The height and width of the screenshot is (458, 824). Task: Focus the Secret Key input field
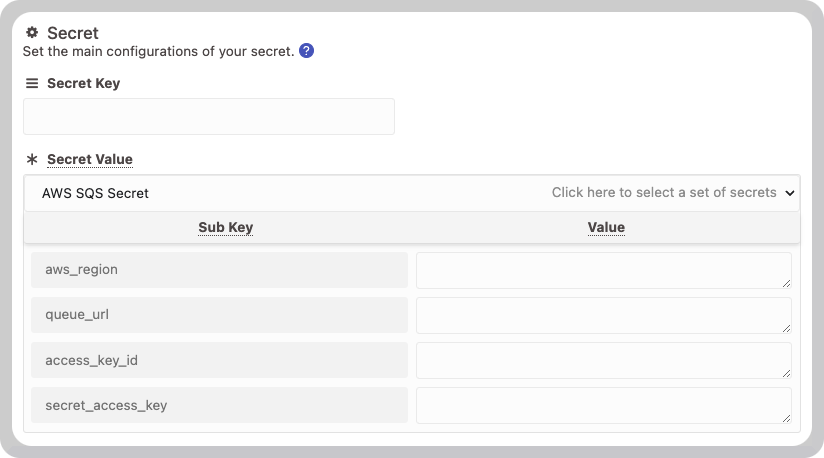tap(209, 117)
